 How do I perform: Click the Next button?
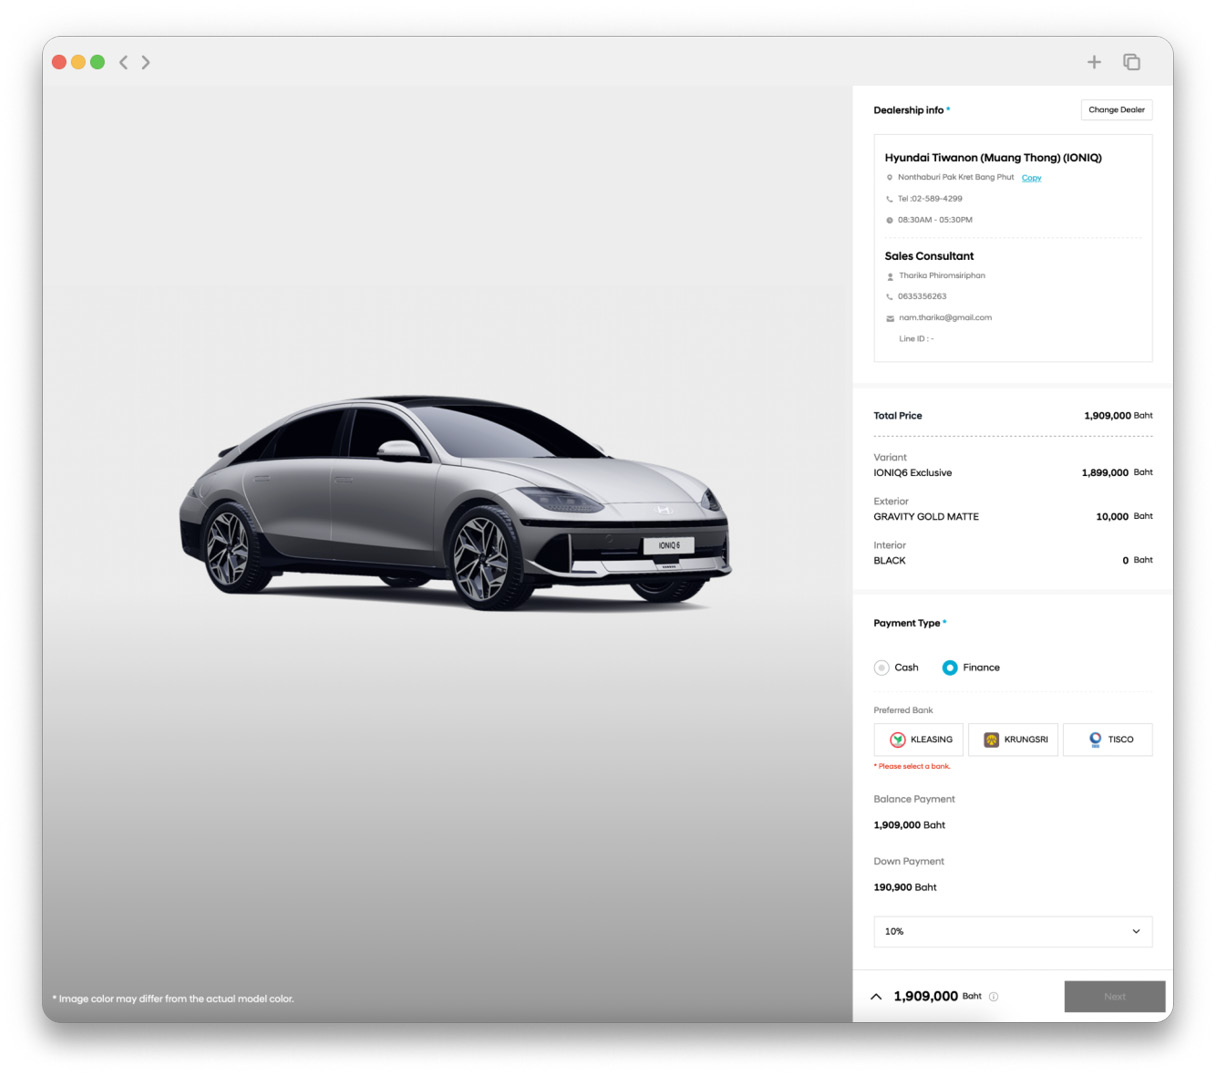(1115, 996)
